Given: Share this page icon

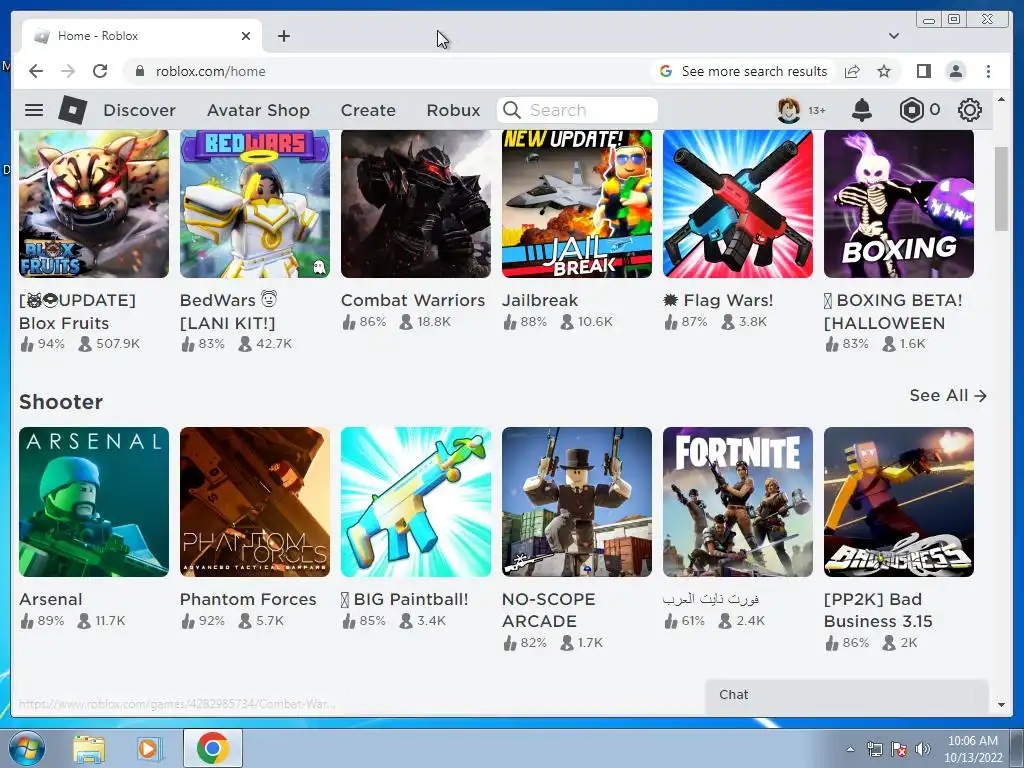Looking at the screenshot, I should pos(852,71).
